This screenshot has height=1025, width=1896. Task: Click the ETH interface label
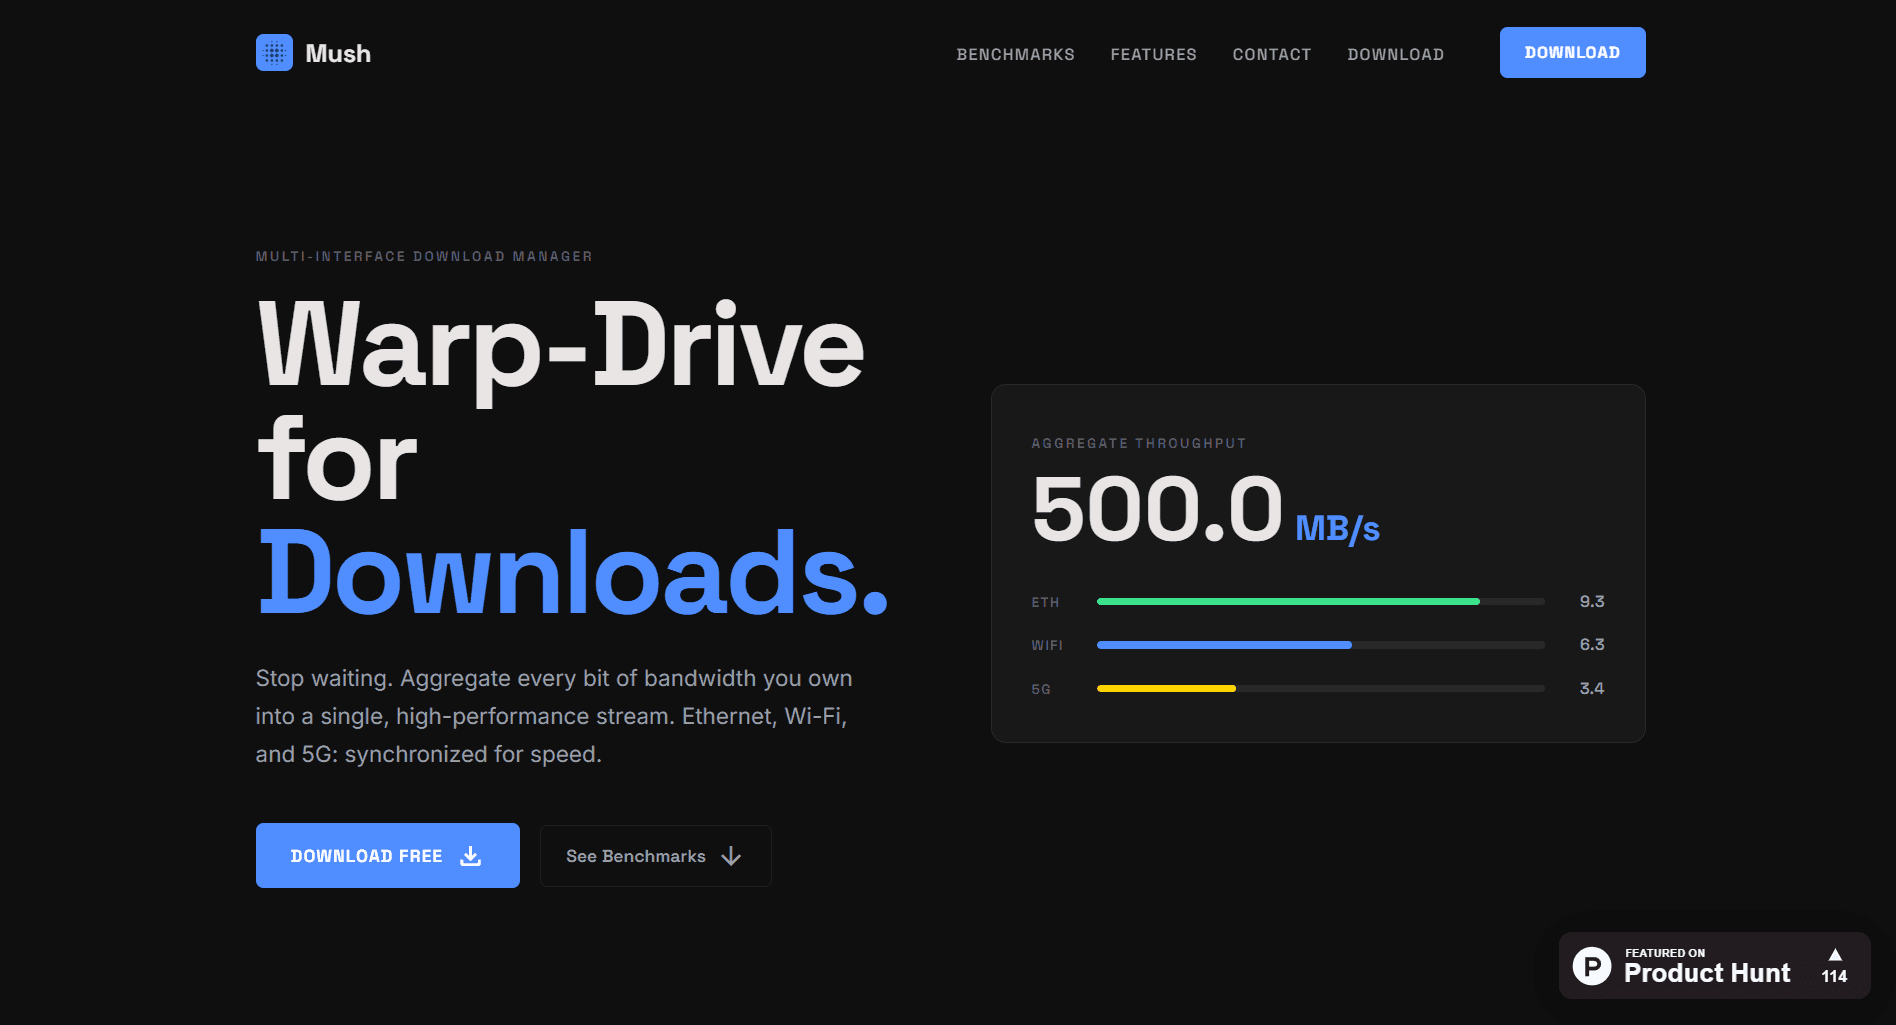(x=1045, y=602)
